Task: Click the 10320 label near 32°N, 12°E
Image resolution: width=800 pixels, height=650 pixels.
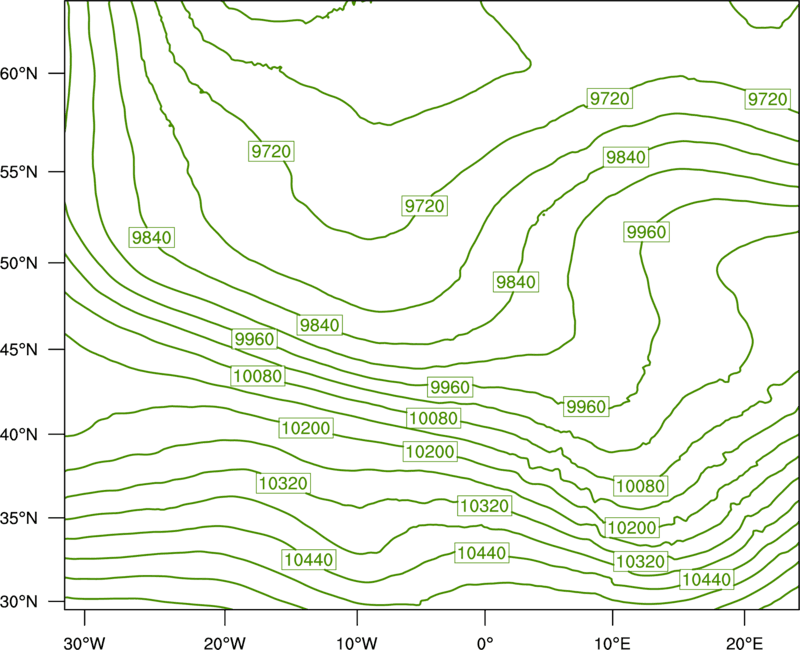Action: pos(640,562)
